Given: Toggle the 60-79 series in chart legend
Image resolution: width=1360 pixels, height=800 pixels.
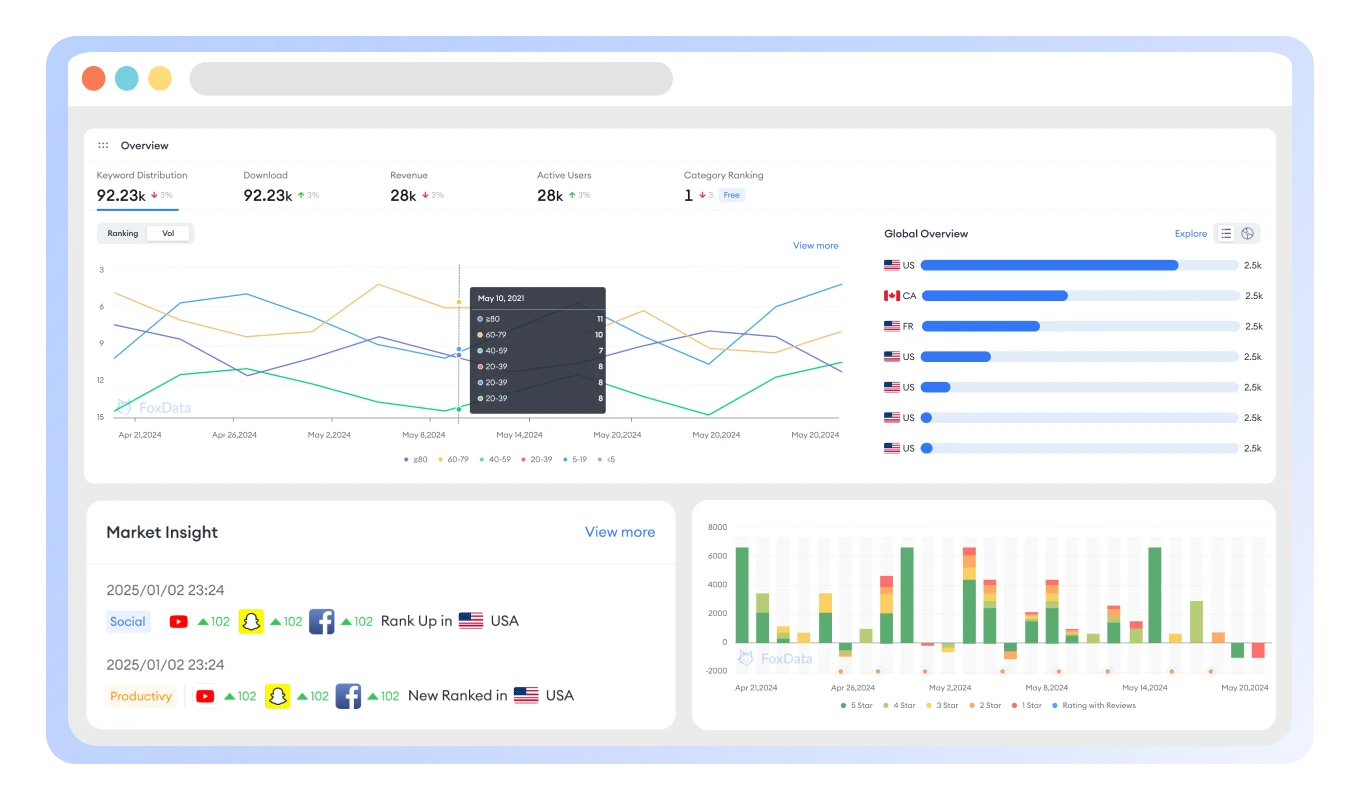Looking at the screenshot, I should tap(453, 460).
